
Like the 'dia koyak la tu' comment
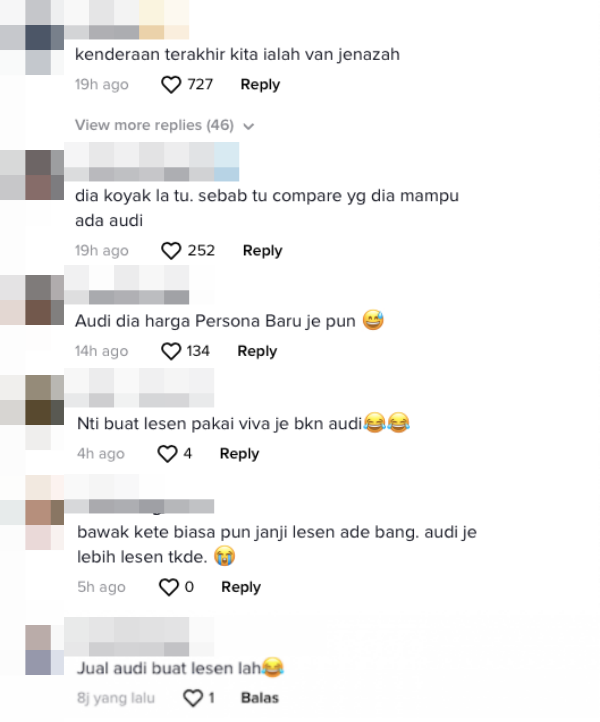pos(171,251)
